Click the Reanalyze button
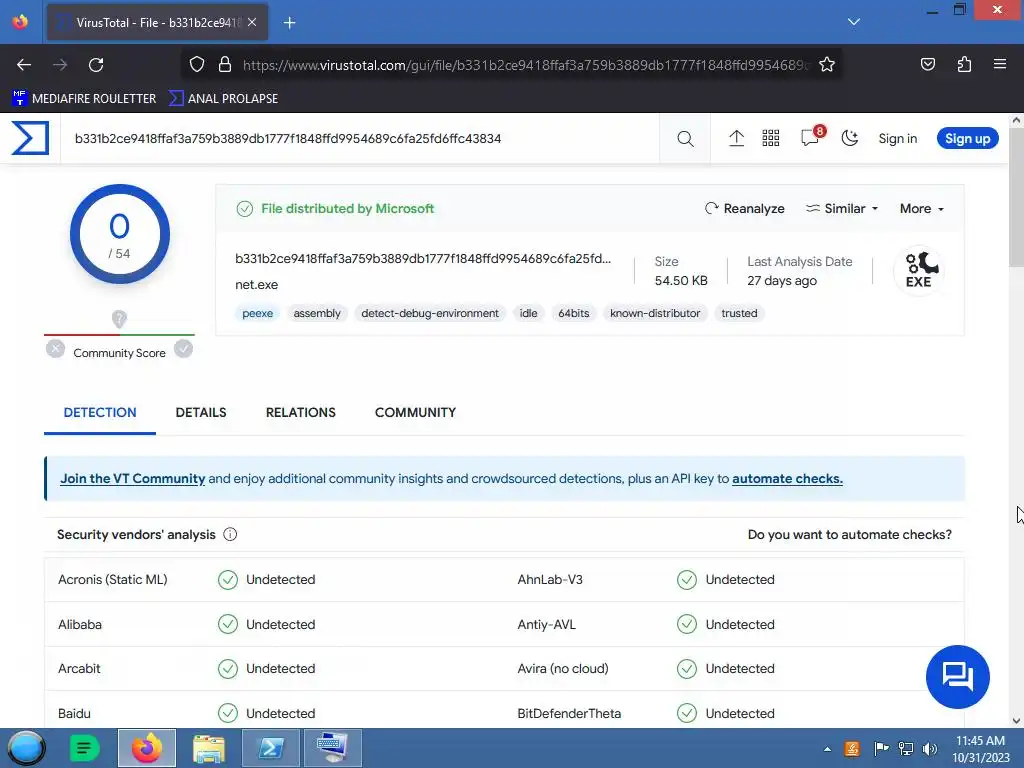The width and height of the screenshot is (1024, 768). click(x=744, y=208)
